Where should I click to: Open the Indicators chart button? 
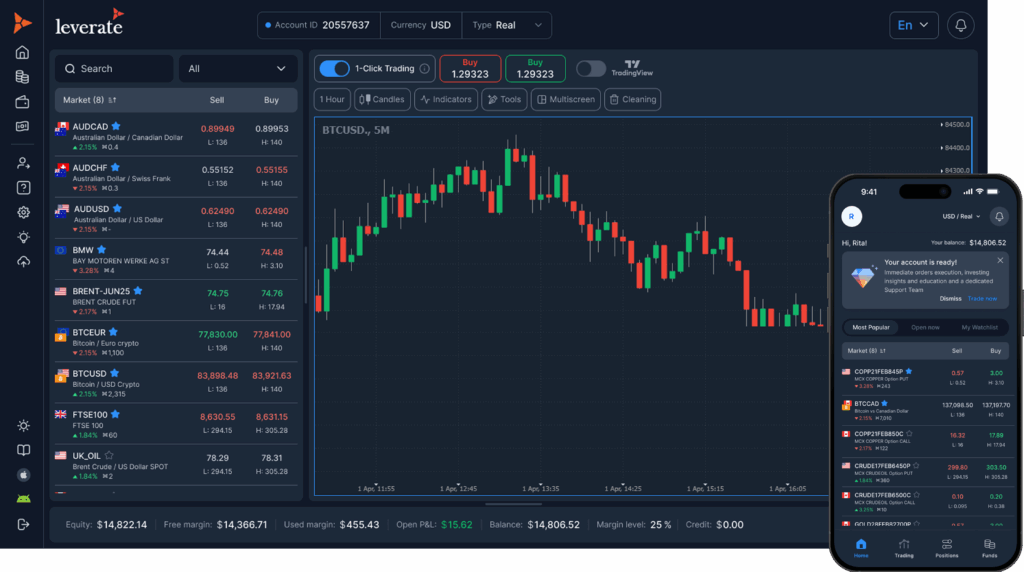click(x=445, y=99)
